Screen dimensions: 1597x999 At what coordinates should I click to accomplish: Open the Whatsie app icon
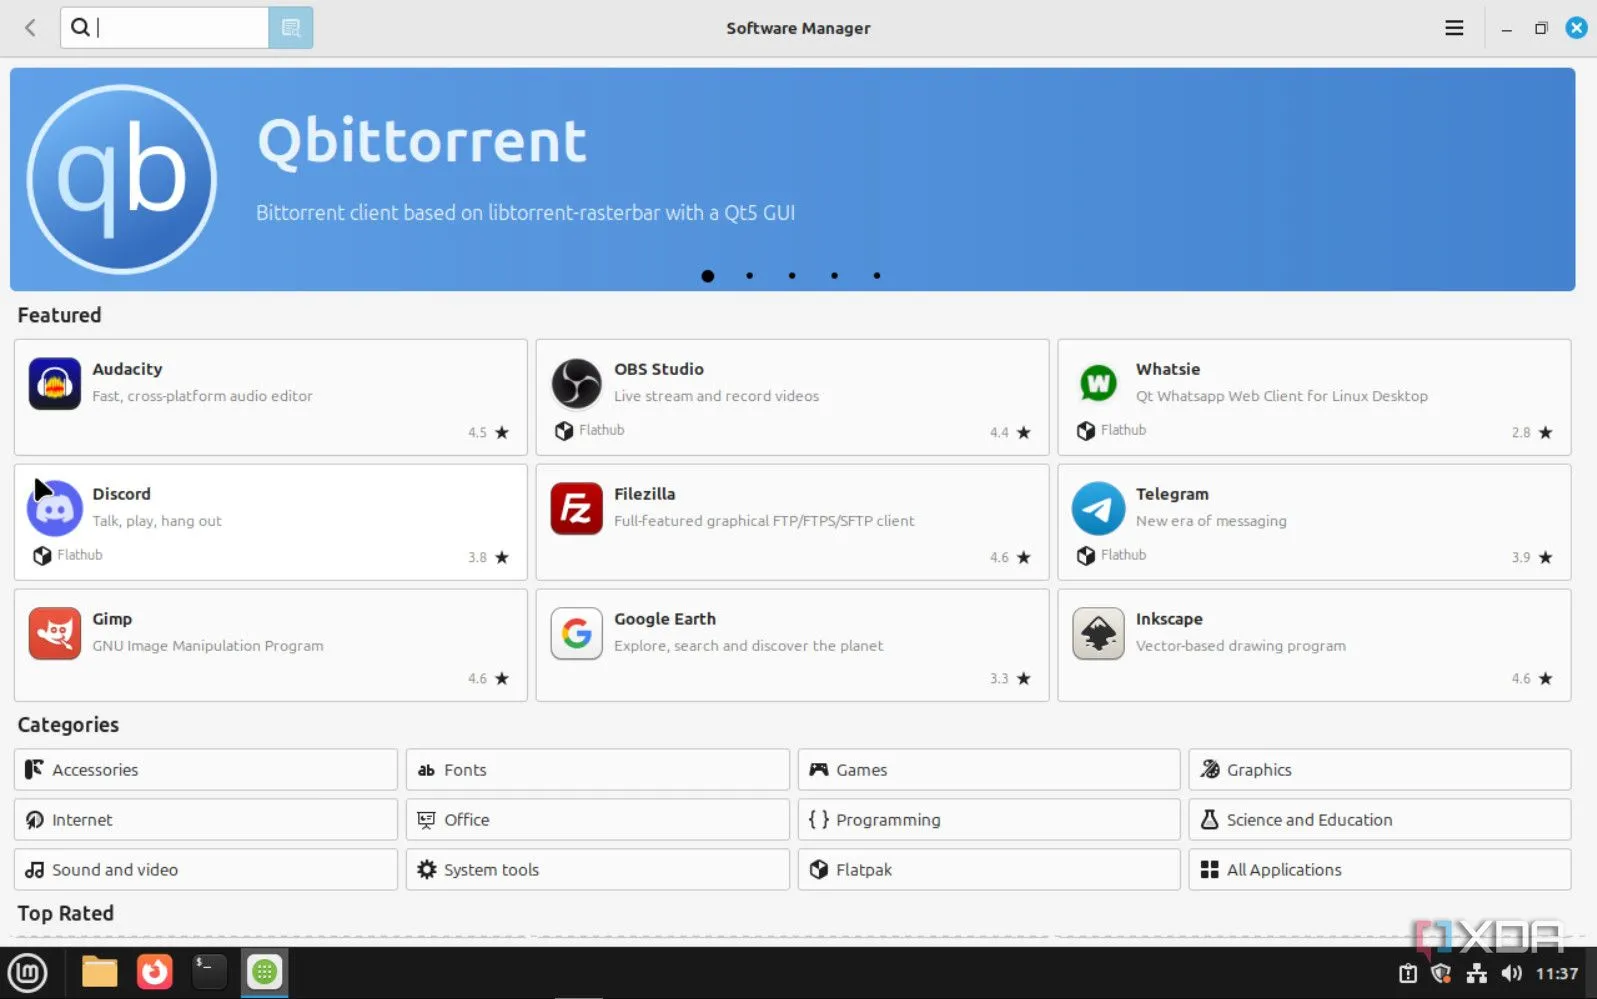click(1098, 384)
